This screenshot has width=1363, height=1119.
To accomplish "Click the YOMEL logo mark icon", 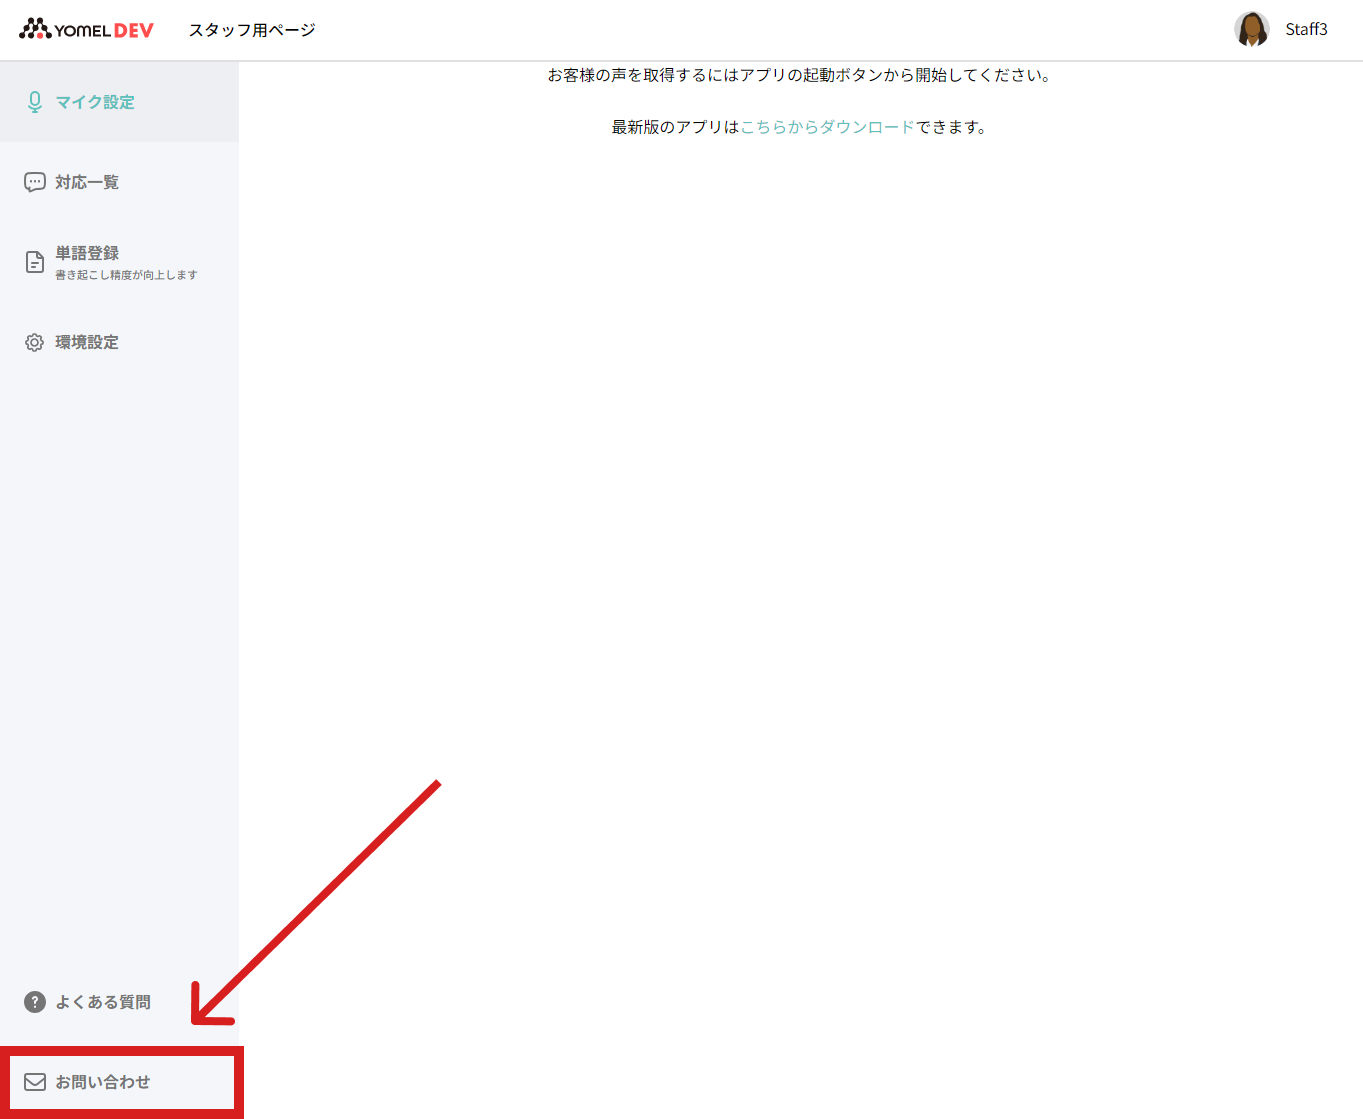I will [x=35, y=29].
